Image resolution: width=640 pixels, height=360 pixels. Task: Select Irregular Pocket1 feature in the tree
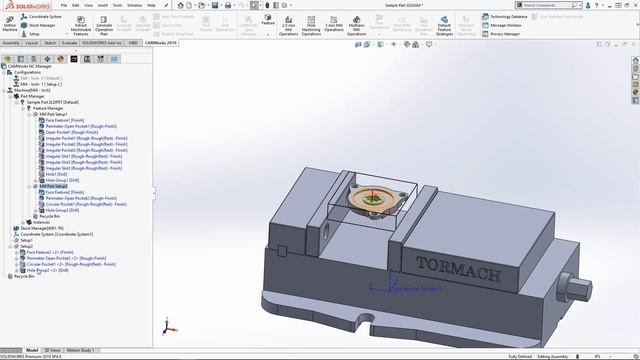point(87,138)
